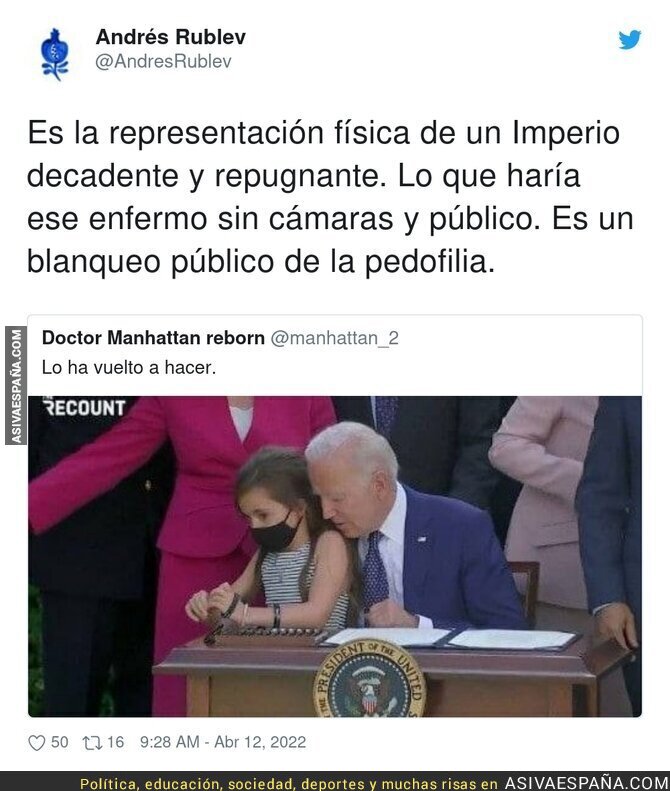This screenshot has width=670, height=791.
Task: Click the like count 50
Action: click(x=60, y=742)
